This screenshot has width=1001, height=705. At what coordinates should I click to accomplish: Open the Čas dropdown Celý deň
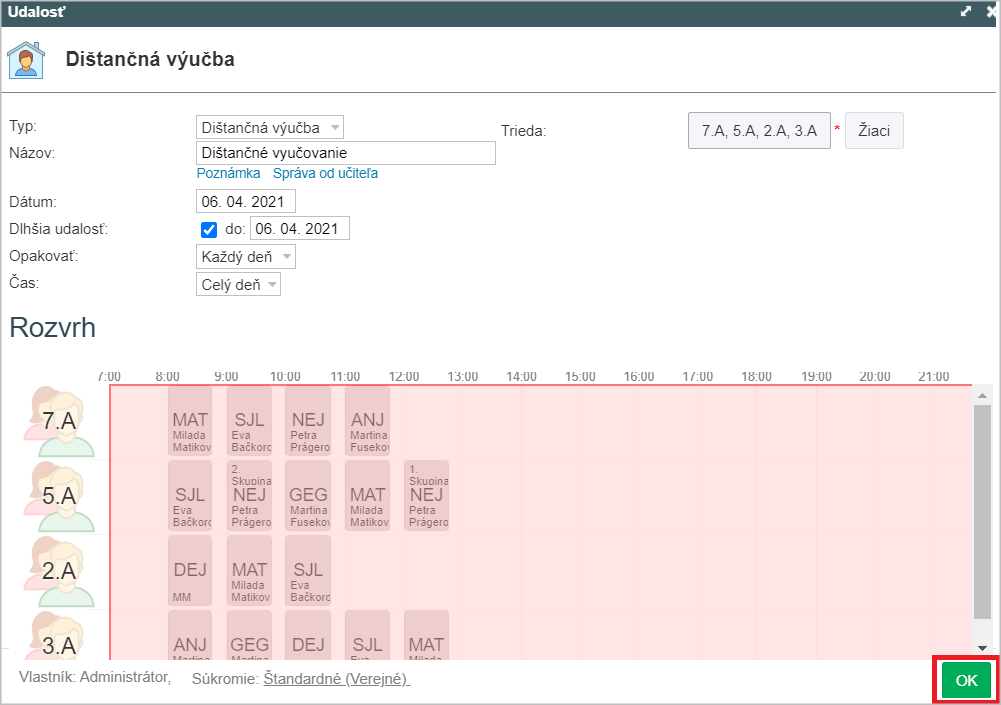(x=238, y=284)
